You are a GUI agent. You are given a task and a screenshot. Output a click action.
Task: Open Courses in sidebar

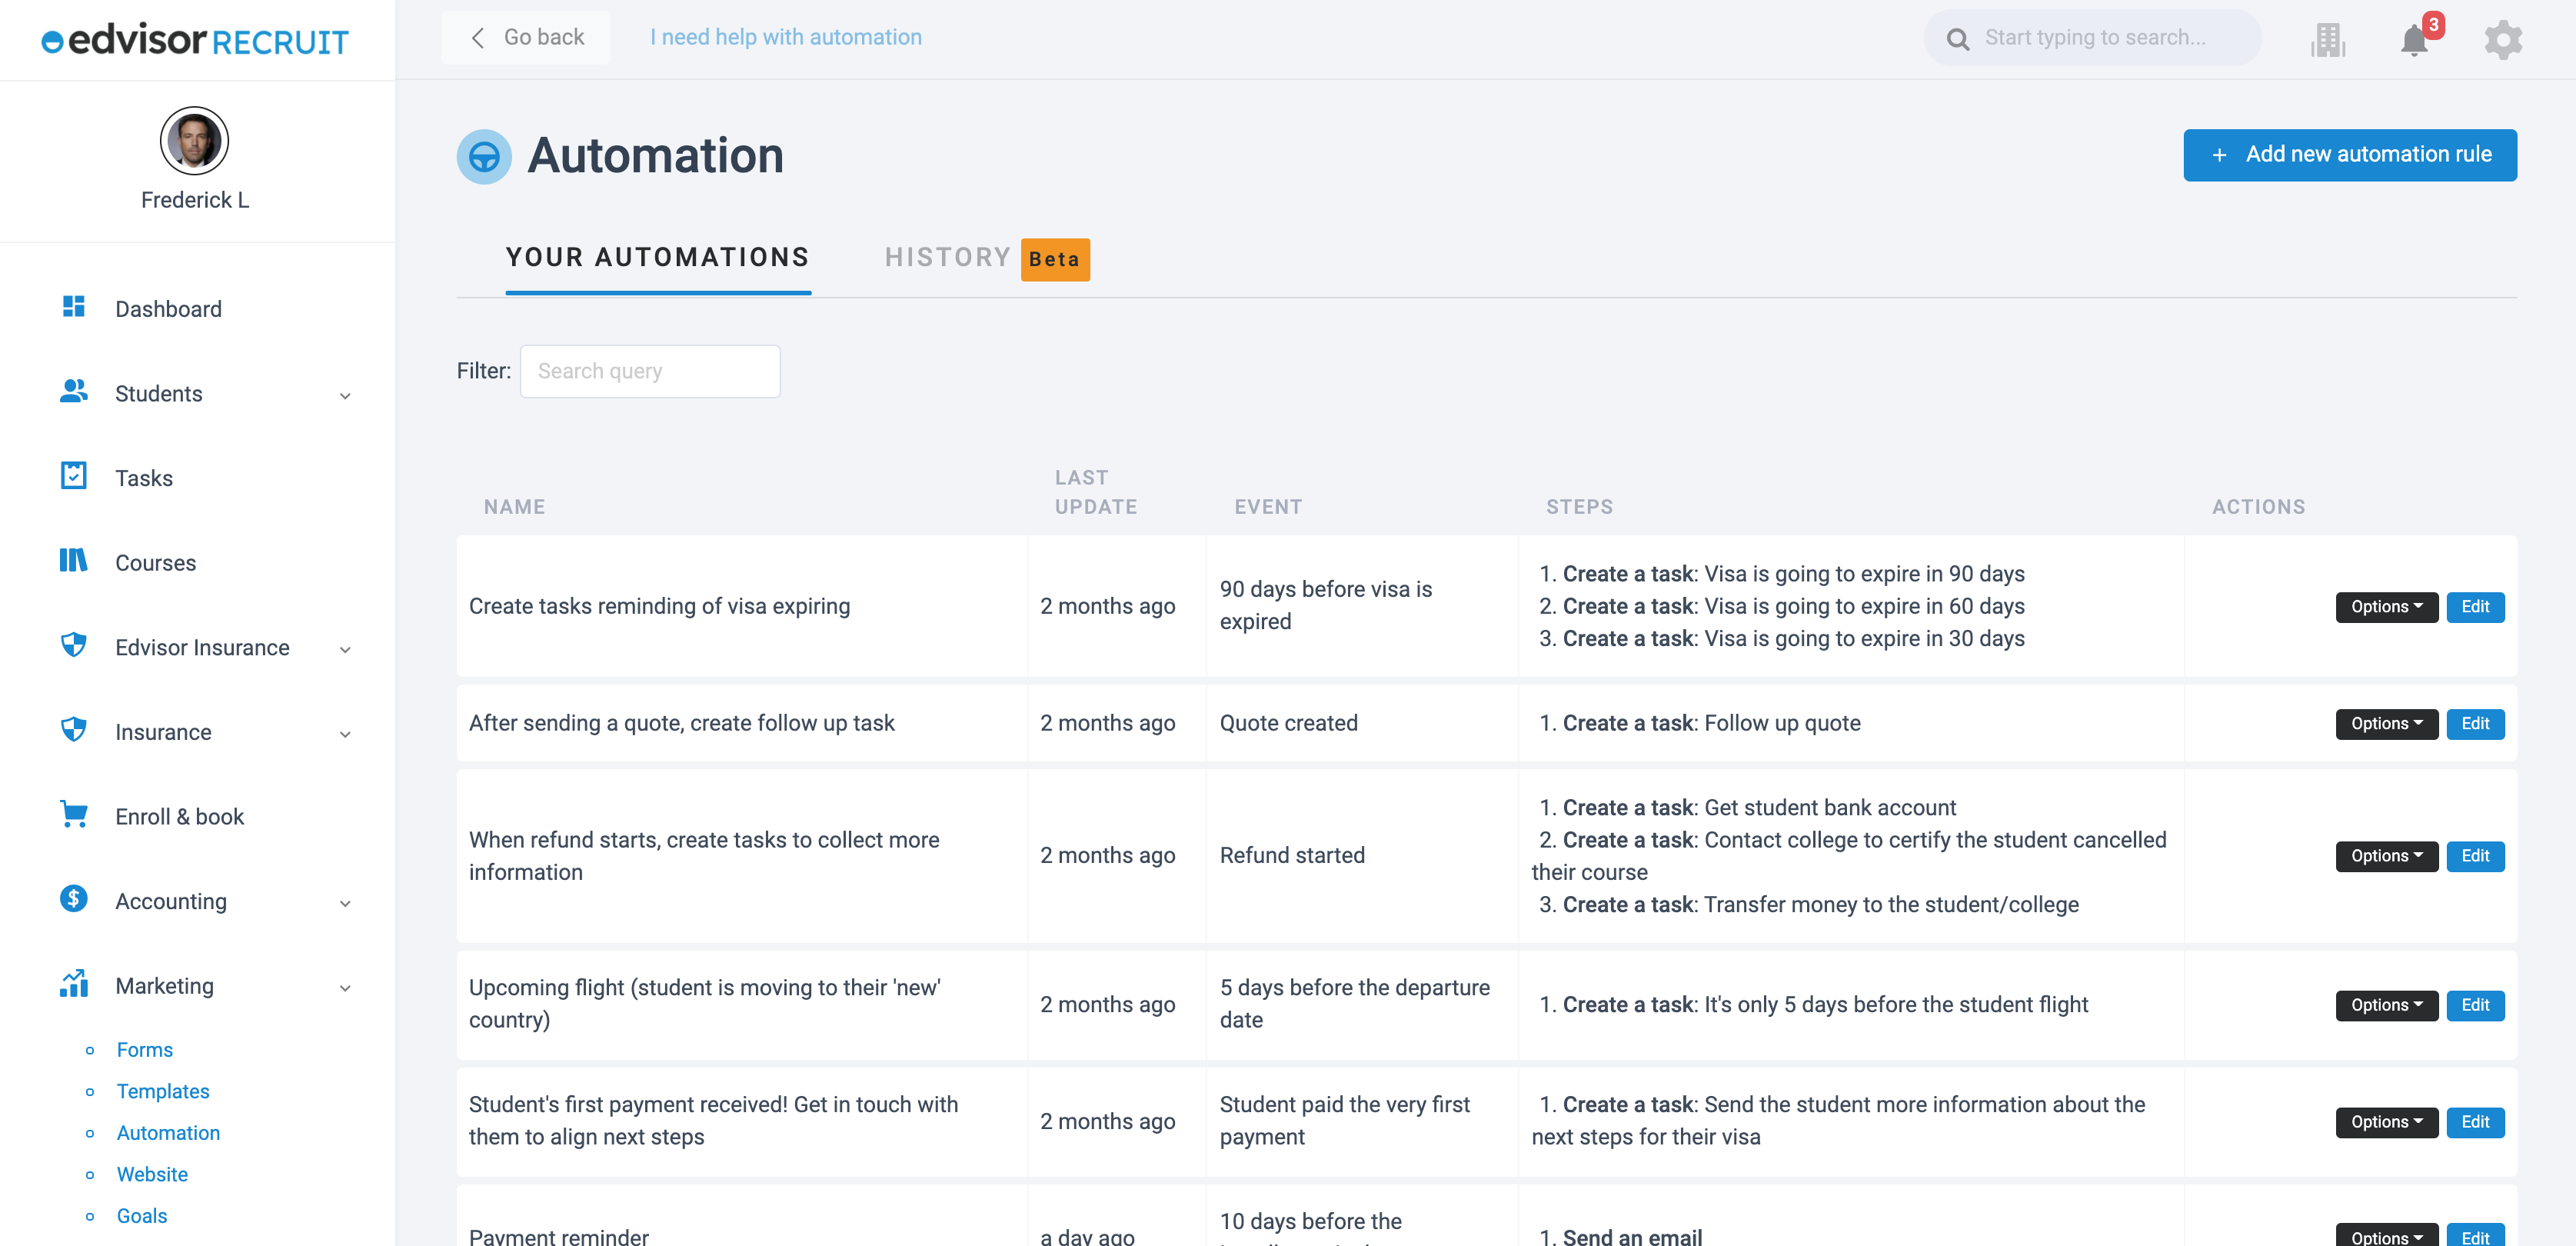[x=155, y=563]
